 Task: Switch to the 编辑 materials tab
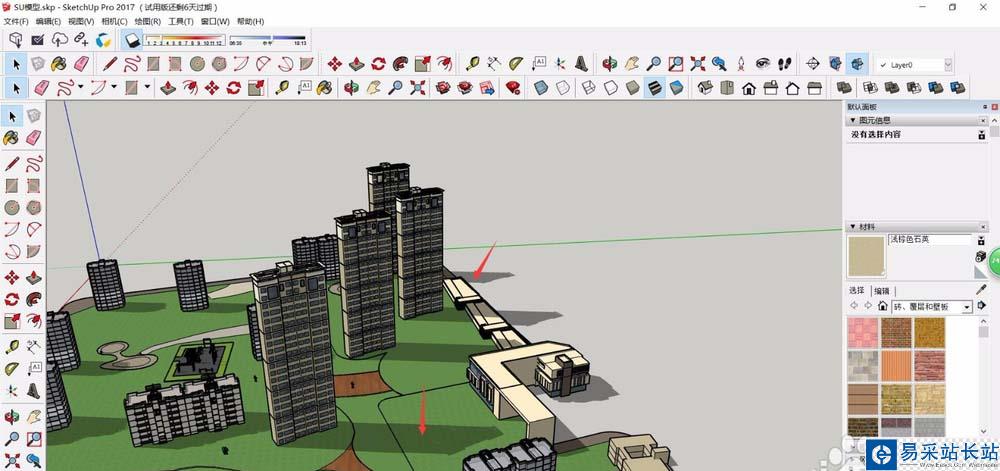click(881, 291)
